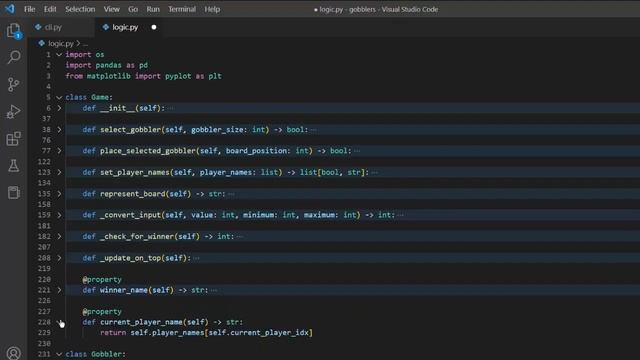Click the Python file icon on logic.py tab

(106, 27)
